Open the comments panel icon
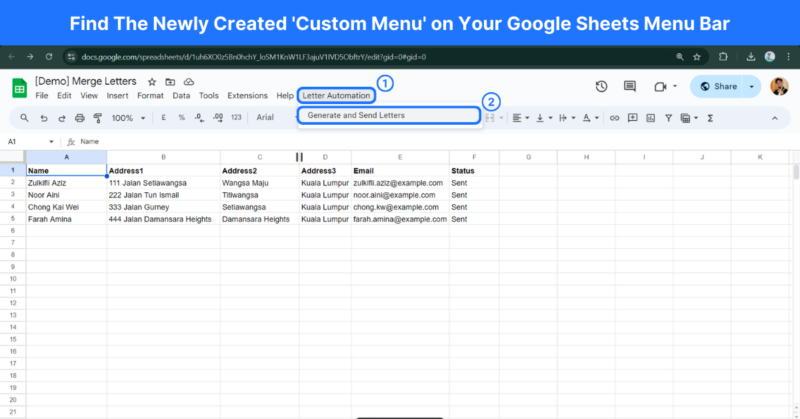This screenshot has width=800, height=419. (x=630, y=86)
